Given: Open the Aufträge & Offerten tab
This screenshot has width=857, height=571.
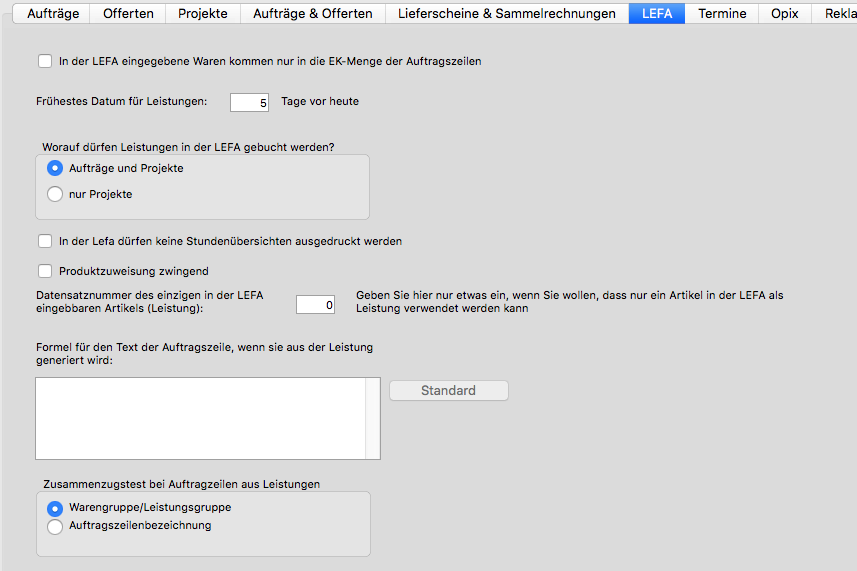Looking at the screenshot, I should [x=313, y=13].
